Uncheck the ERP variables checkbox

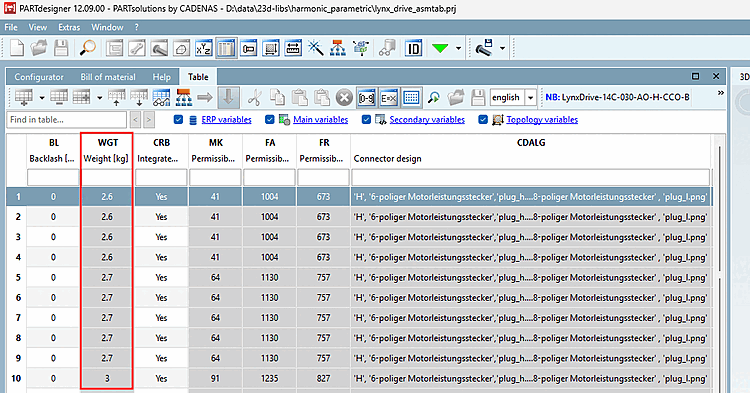click(x=178, y=120)
